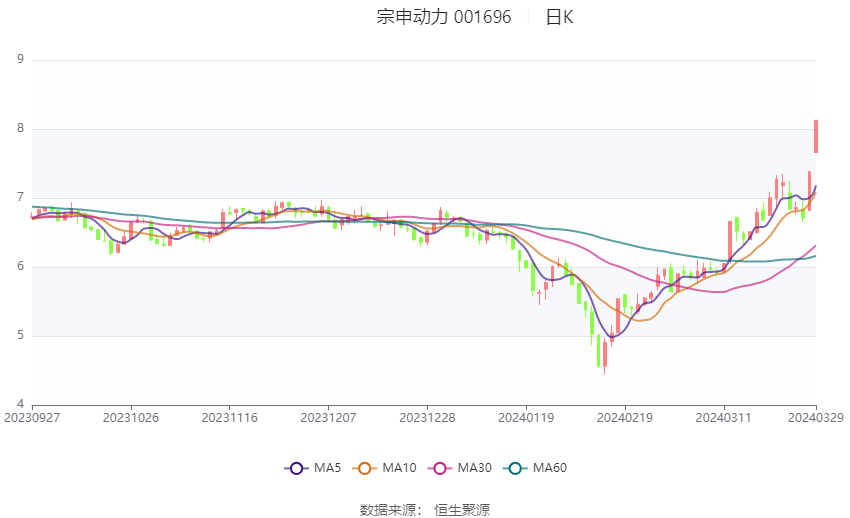Click the price axis label 6

(x=21, y=266)
